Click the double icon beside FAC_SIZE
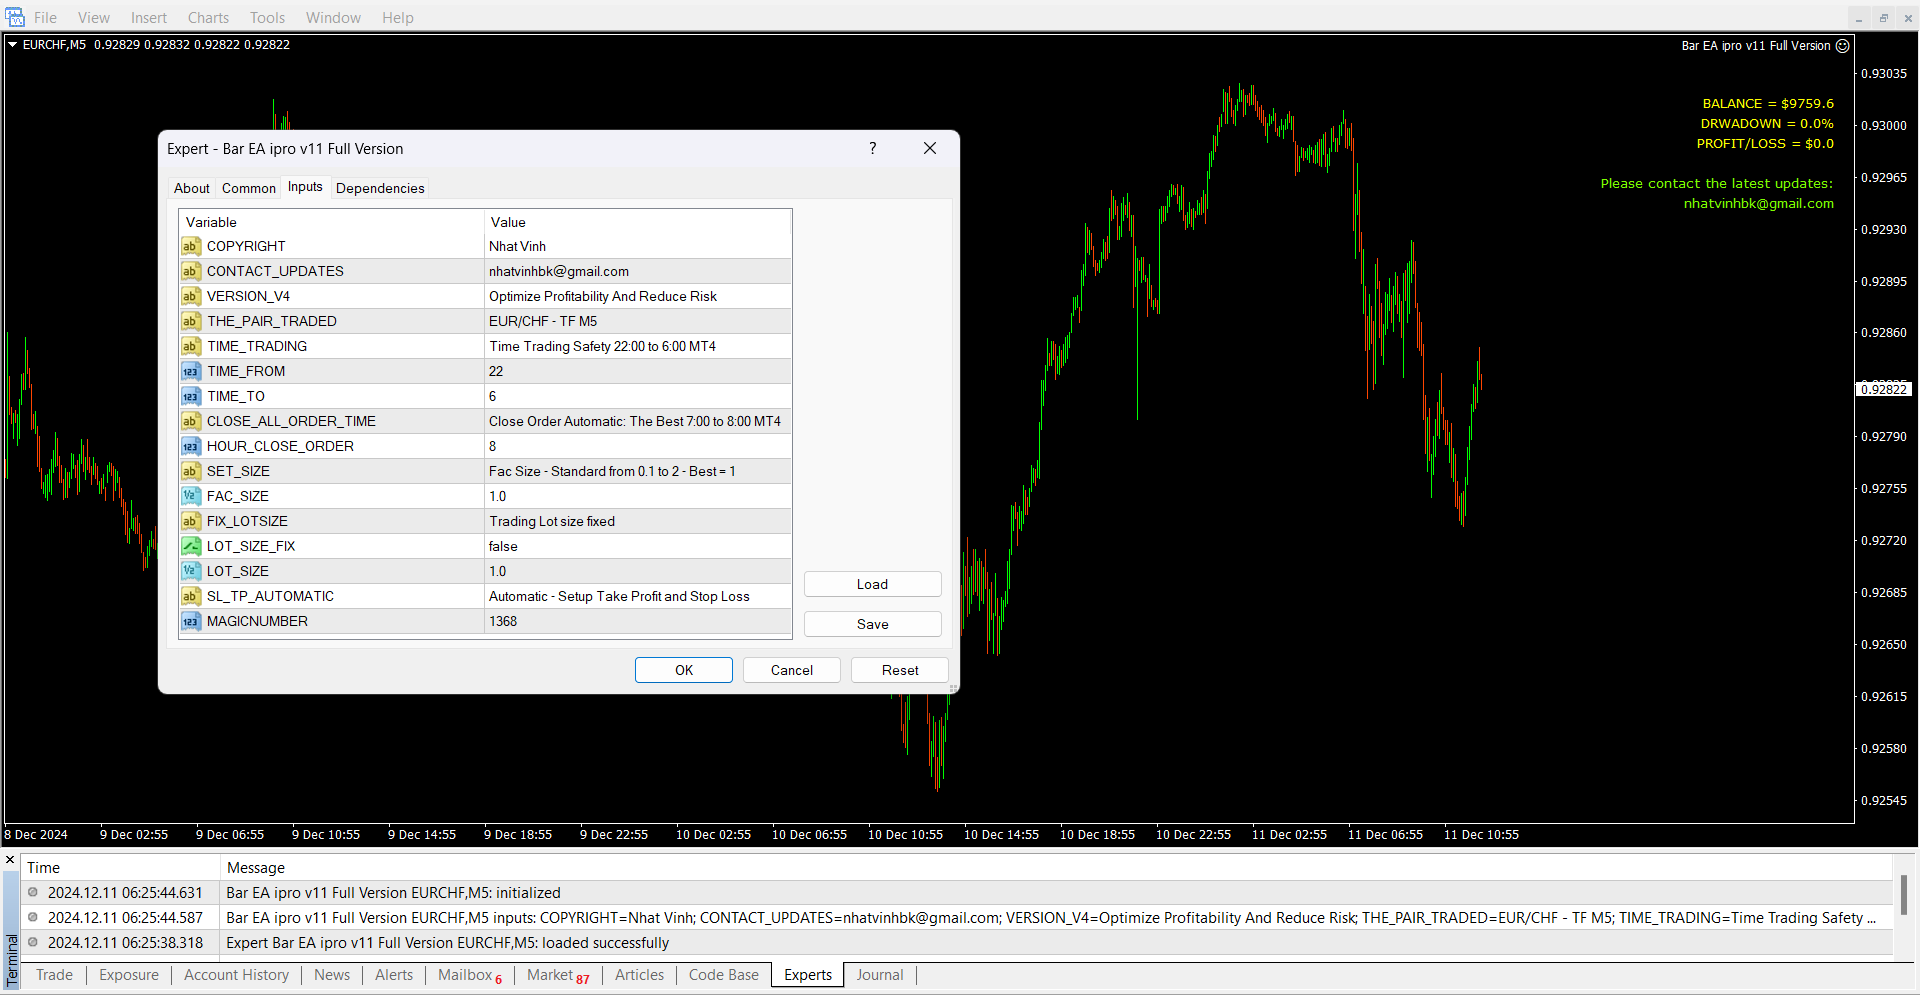1920x996 pixels. pos(190,496)
